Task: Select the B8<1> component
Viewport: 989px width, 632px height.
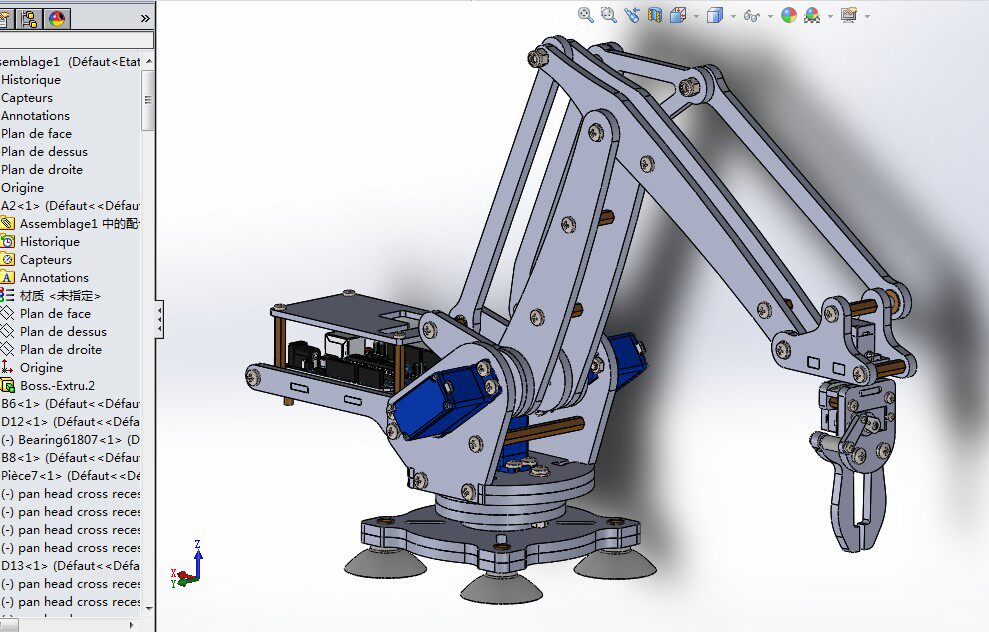Action: [x=70, y=457]
